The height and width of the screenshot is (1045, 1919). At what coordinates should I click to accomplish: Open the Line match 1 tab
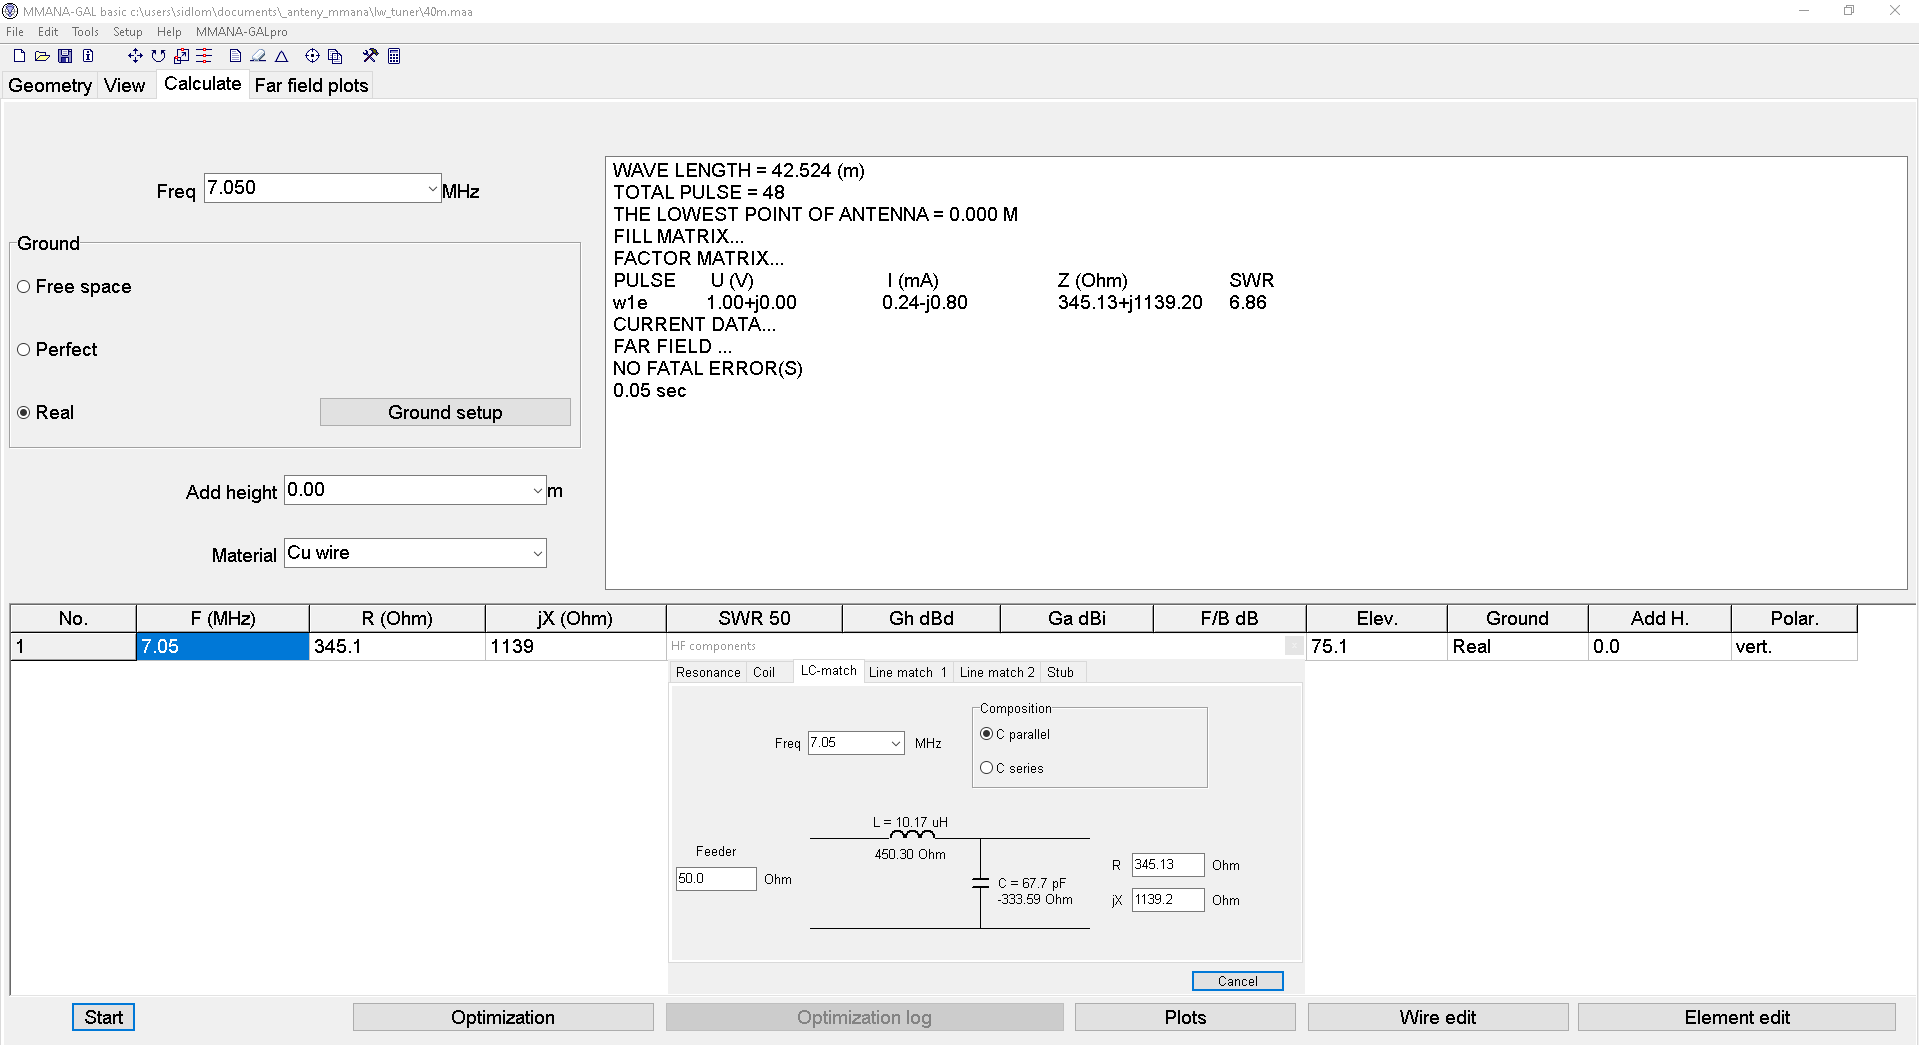(x=907, y=672)
